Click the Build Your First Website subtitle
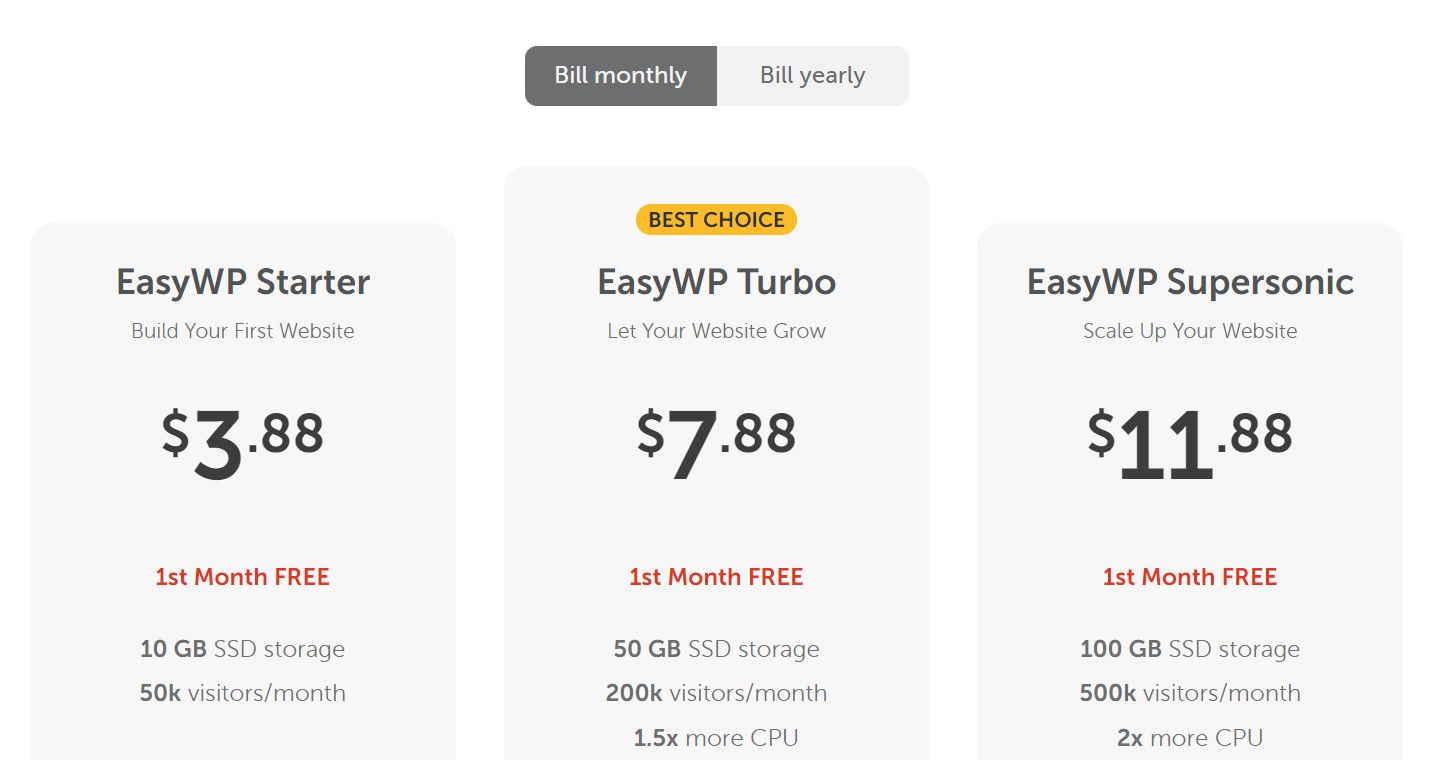The height and width of the screenshot is (760, 1443). click(x=243, y=331)
